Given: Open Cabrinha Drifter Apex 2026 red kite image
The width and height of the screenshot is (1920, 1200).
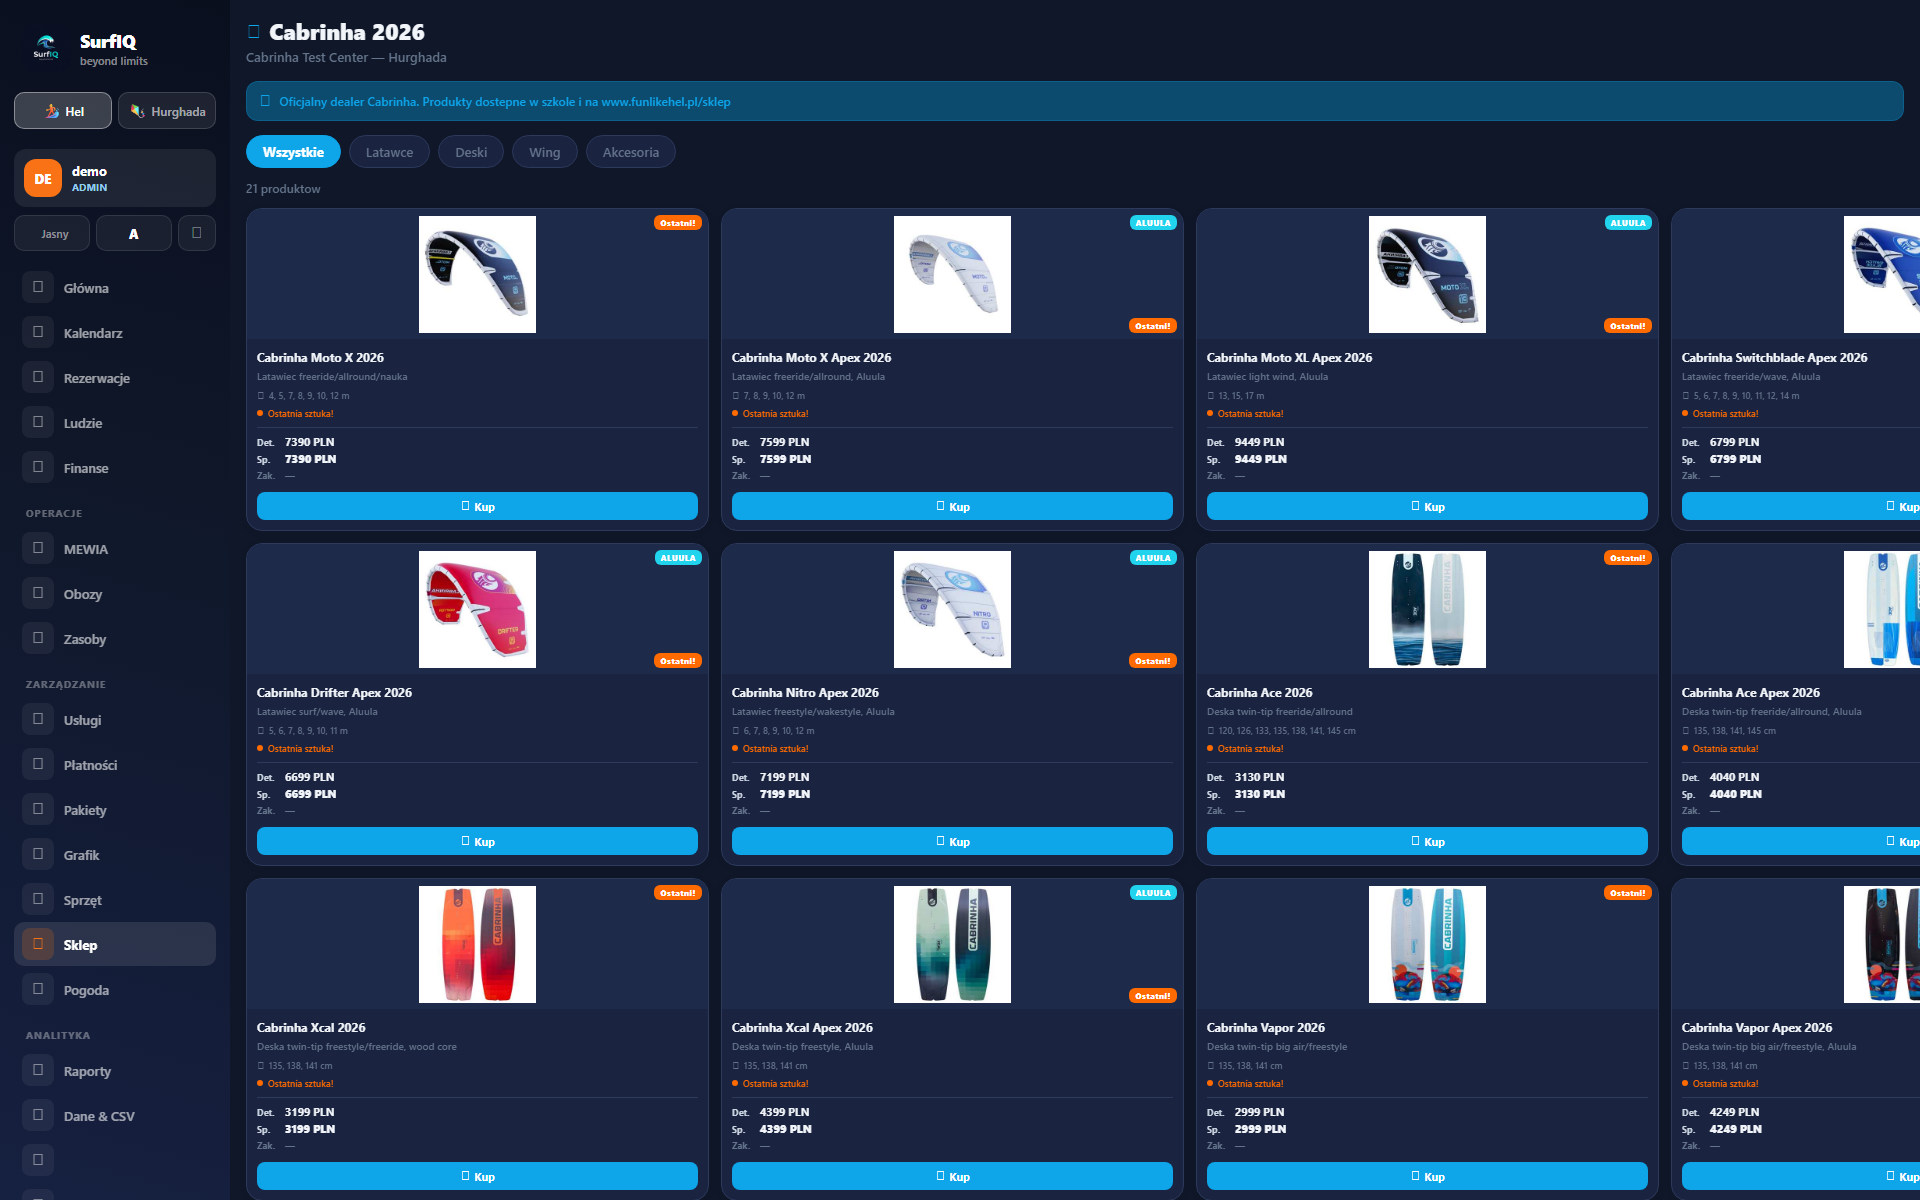Looking at the screenshot, I should [x=477, y=609].
